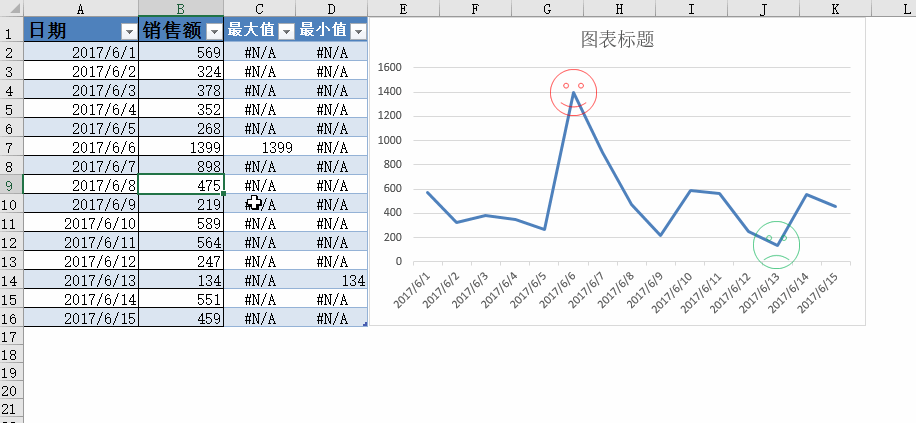Click the select-all corner of the sheet
916x423 pixels.
coord(11,8)
